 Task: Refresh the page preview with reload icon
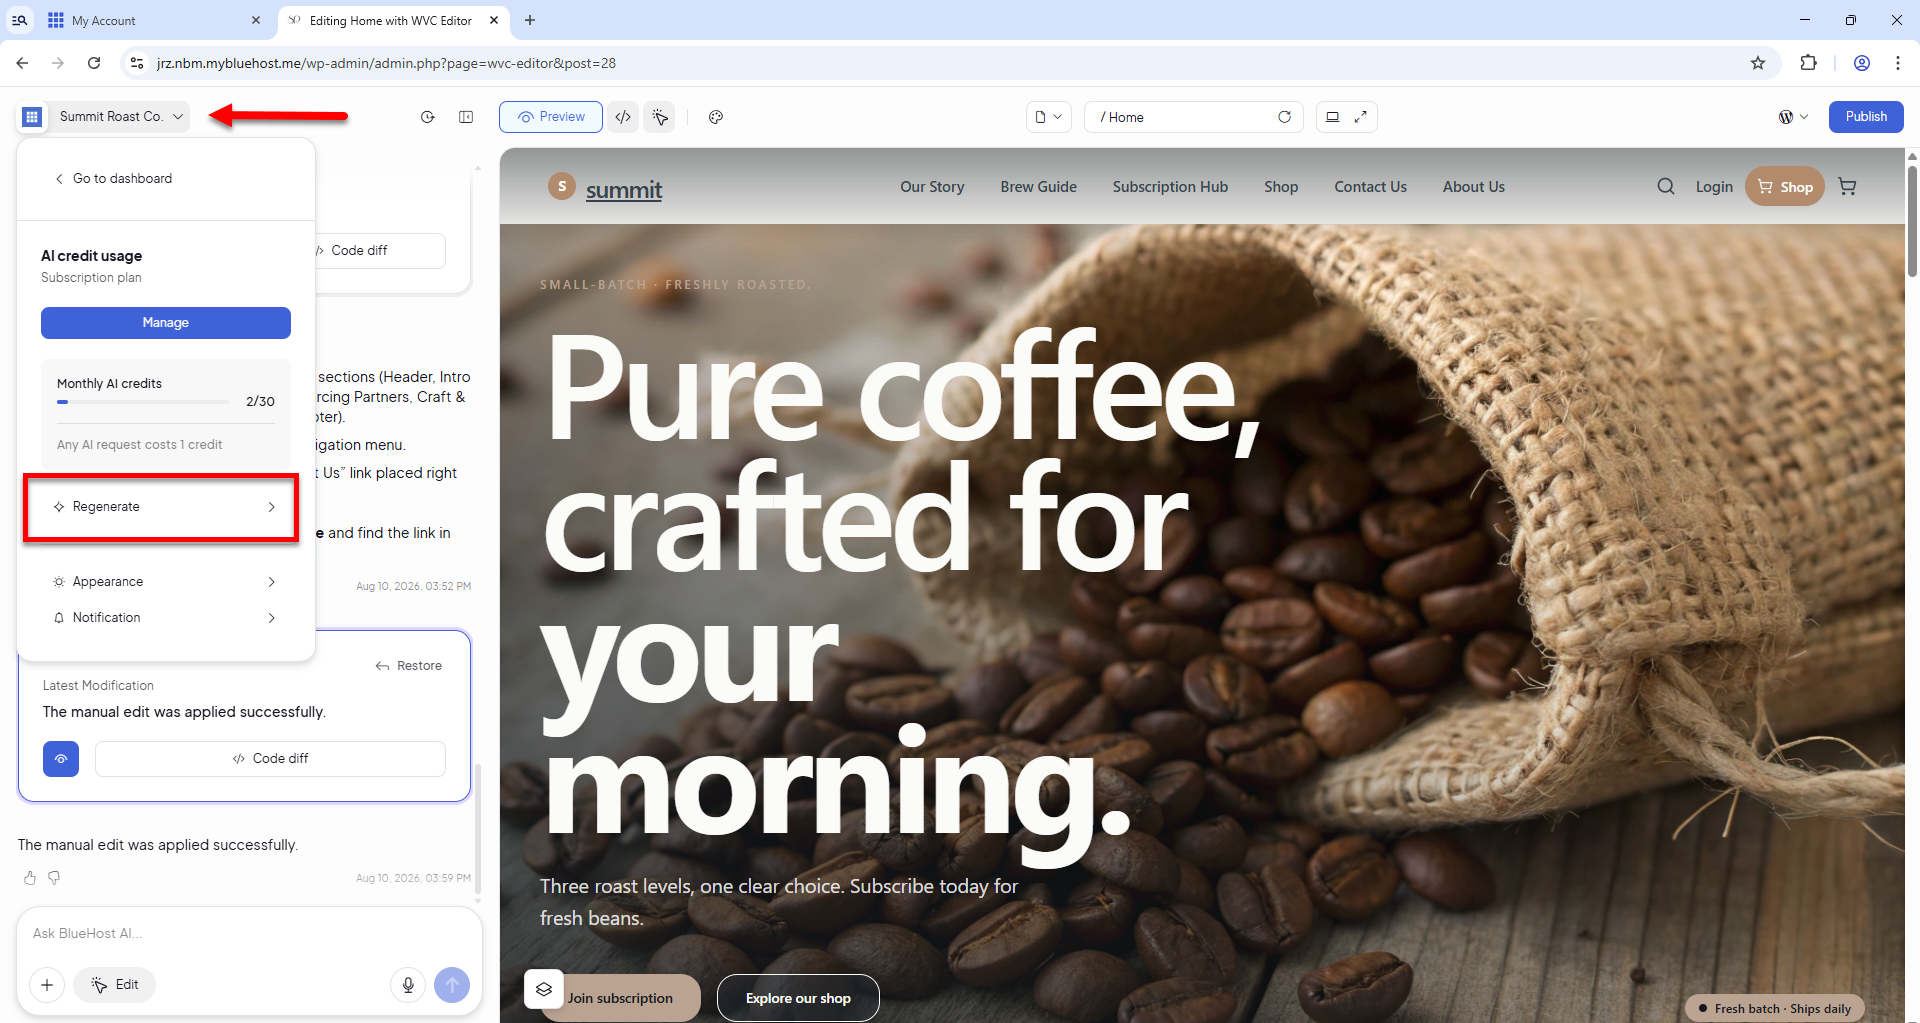tap(1285, 117)
